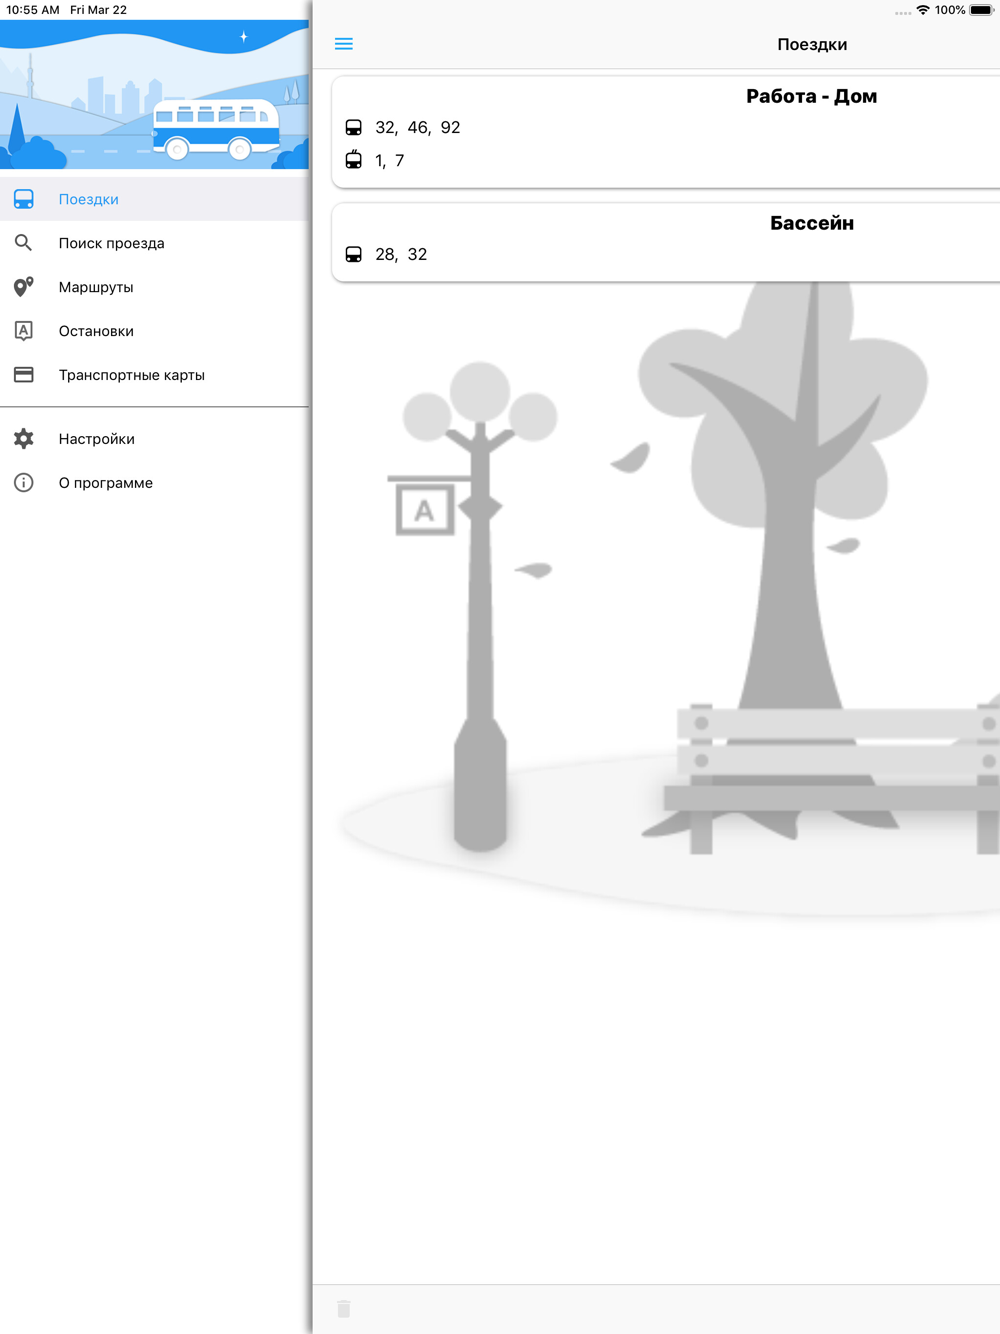1000x1334 pixels.
Task: Click the gear icon for Настройки
Action: (x=24, y=439)
